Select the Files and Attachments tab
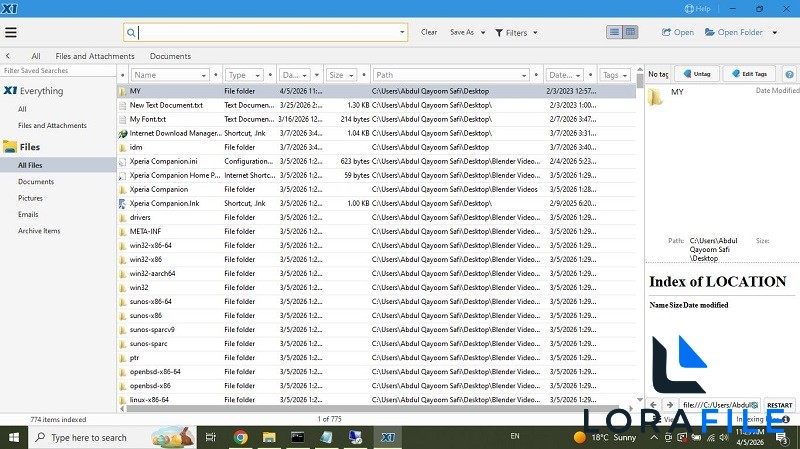 [95, 56]
